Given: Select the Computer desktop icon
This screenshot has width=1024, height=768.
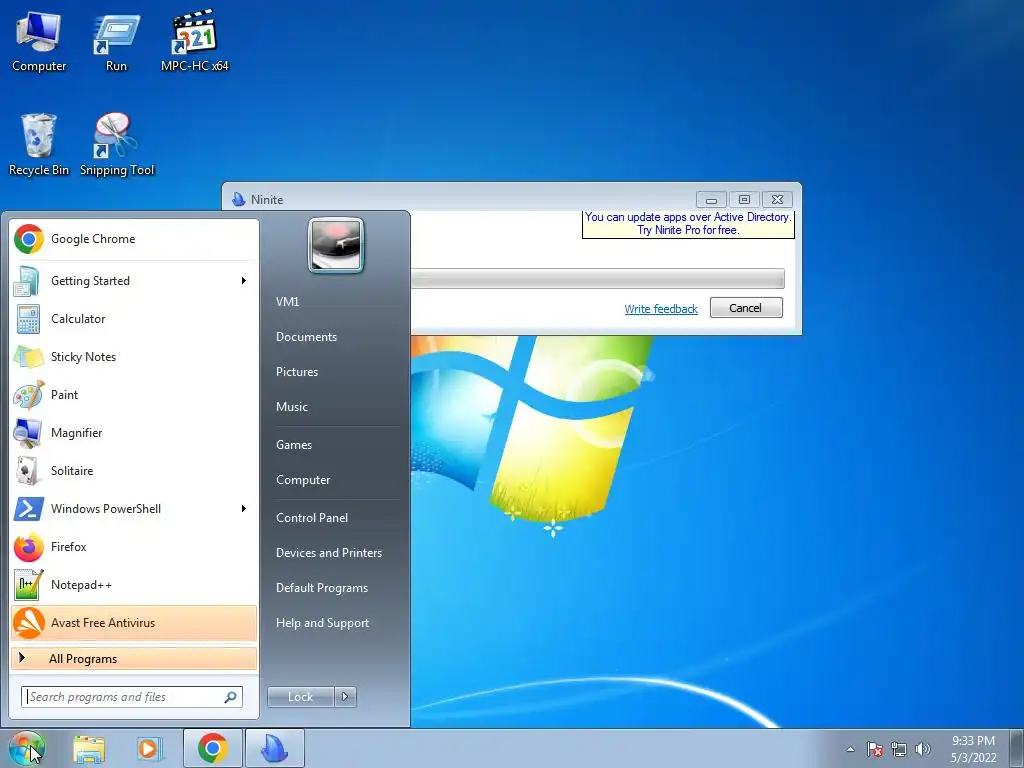Looking at the screenshot, I should coord(39,41).
